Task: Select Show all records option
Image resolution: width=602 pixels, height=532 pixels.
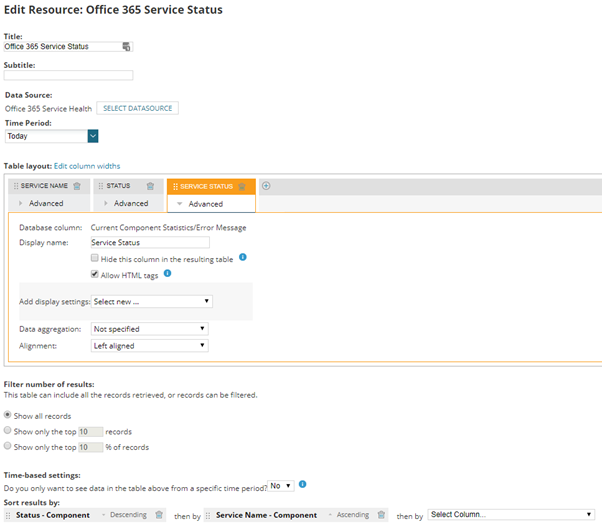Action: (7, 415)
